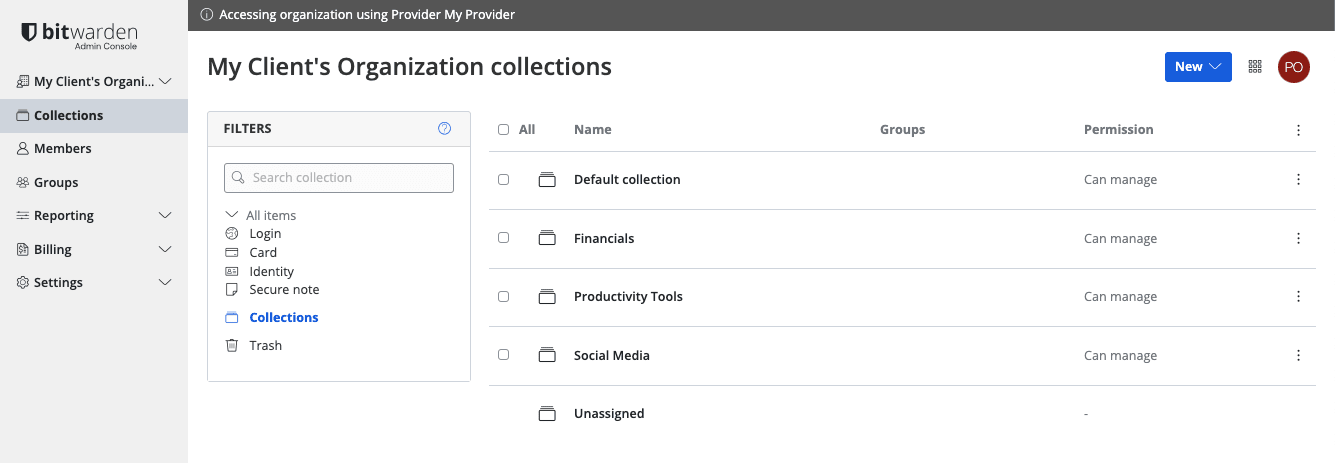Open options menu for Financials row
1335x463 pixels.
coord(1298,238)
